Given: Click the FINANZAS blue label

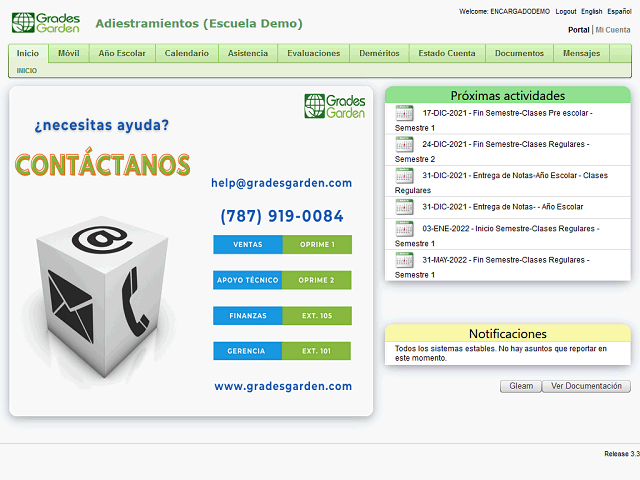Looking at the screenshot, I should coord(248,316).
